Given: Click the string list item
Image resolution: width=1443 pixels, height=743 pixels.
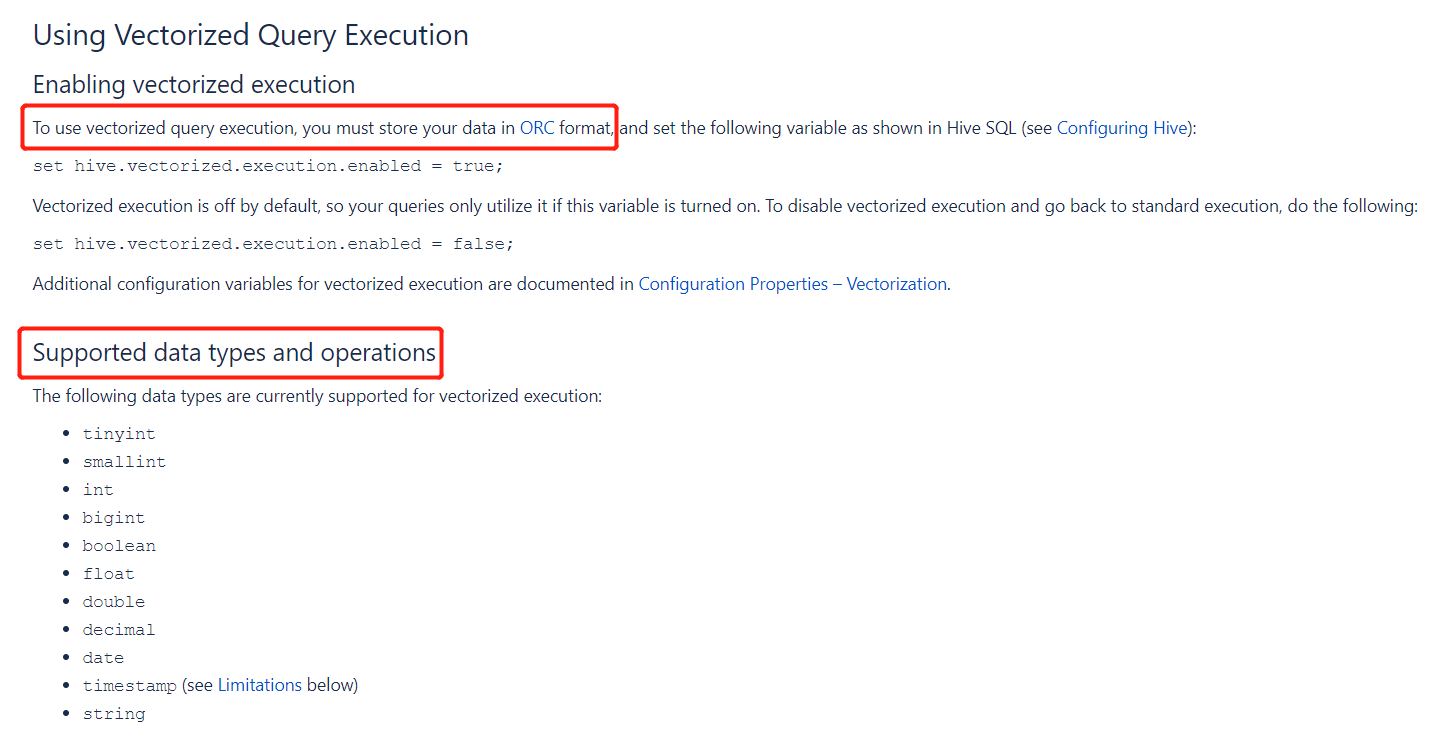Looking at the screenshot, I should [x=113, y=714].
